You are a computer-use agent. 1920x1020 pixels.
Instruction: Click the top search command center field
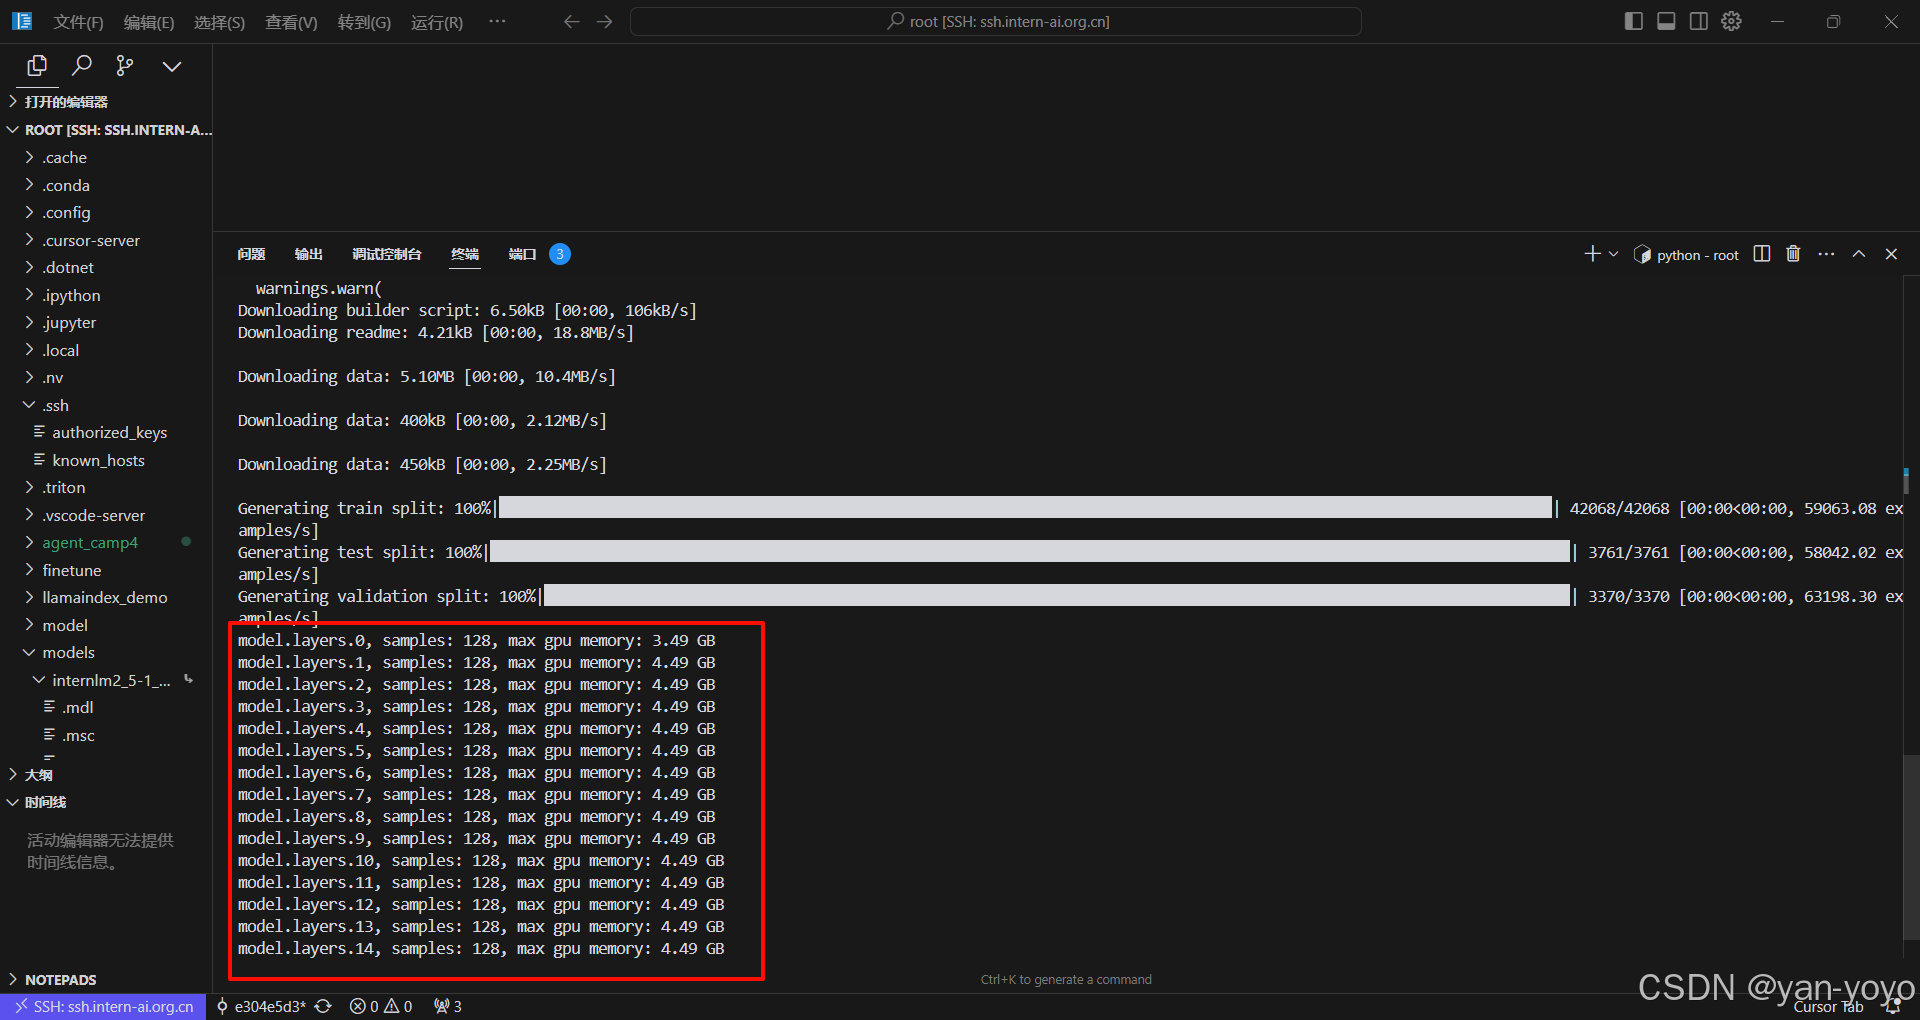pyautogui.click(x=995, y=20)
